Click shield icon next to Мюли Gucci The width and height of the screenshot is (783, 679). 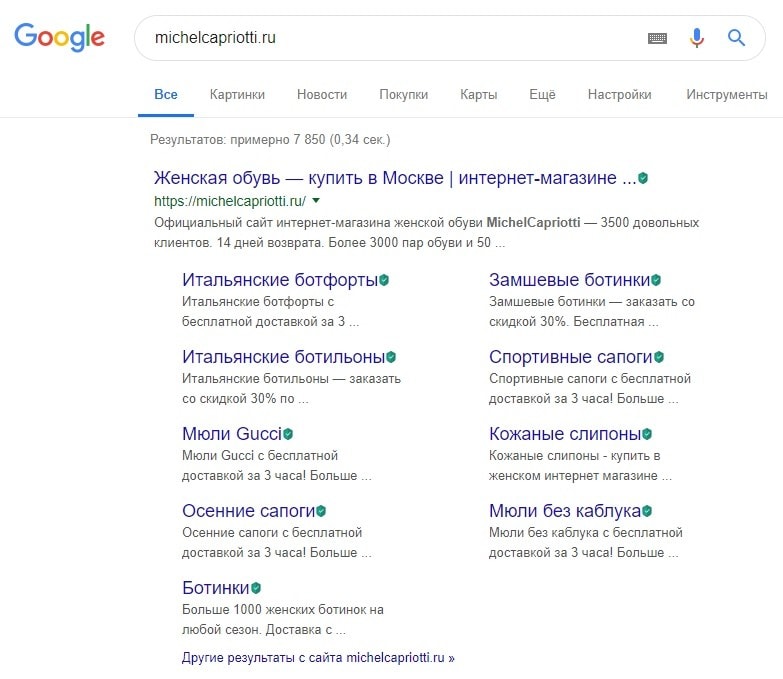(x=288, y=434)
